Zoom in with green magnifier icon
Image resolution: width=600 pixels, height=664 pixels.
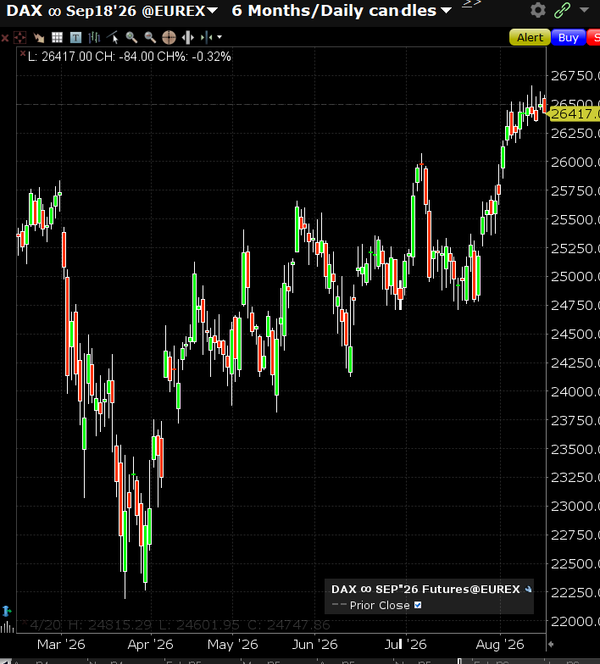[x=131, y=38]
